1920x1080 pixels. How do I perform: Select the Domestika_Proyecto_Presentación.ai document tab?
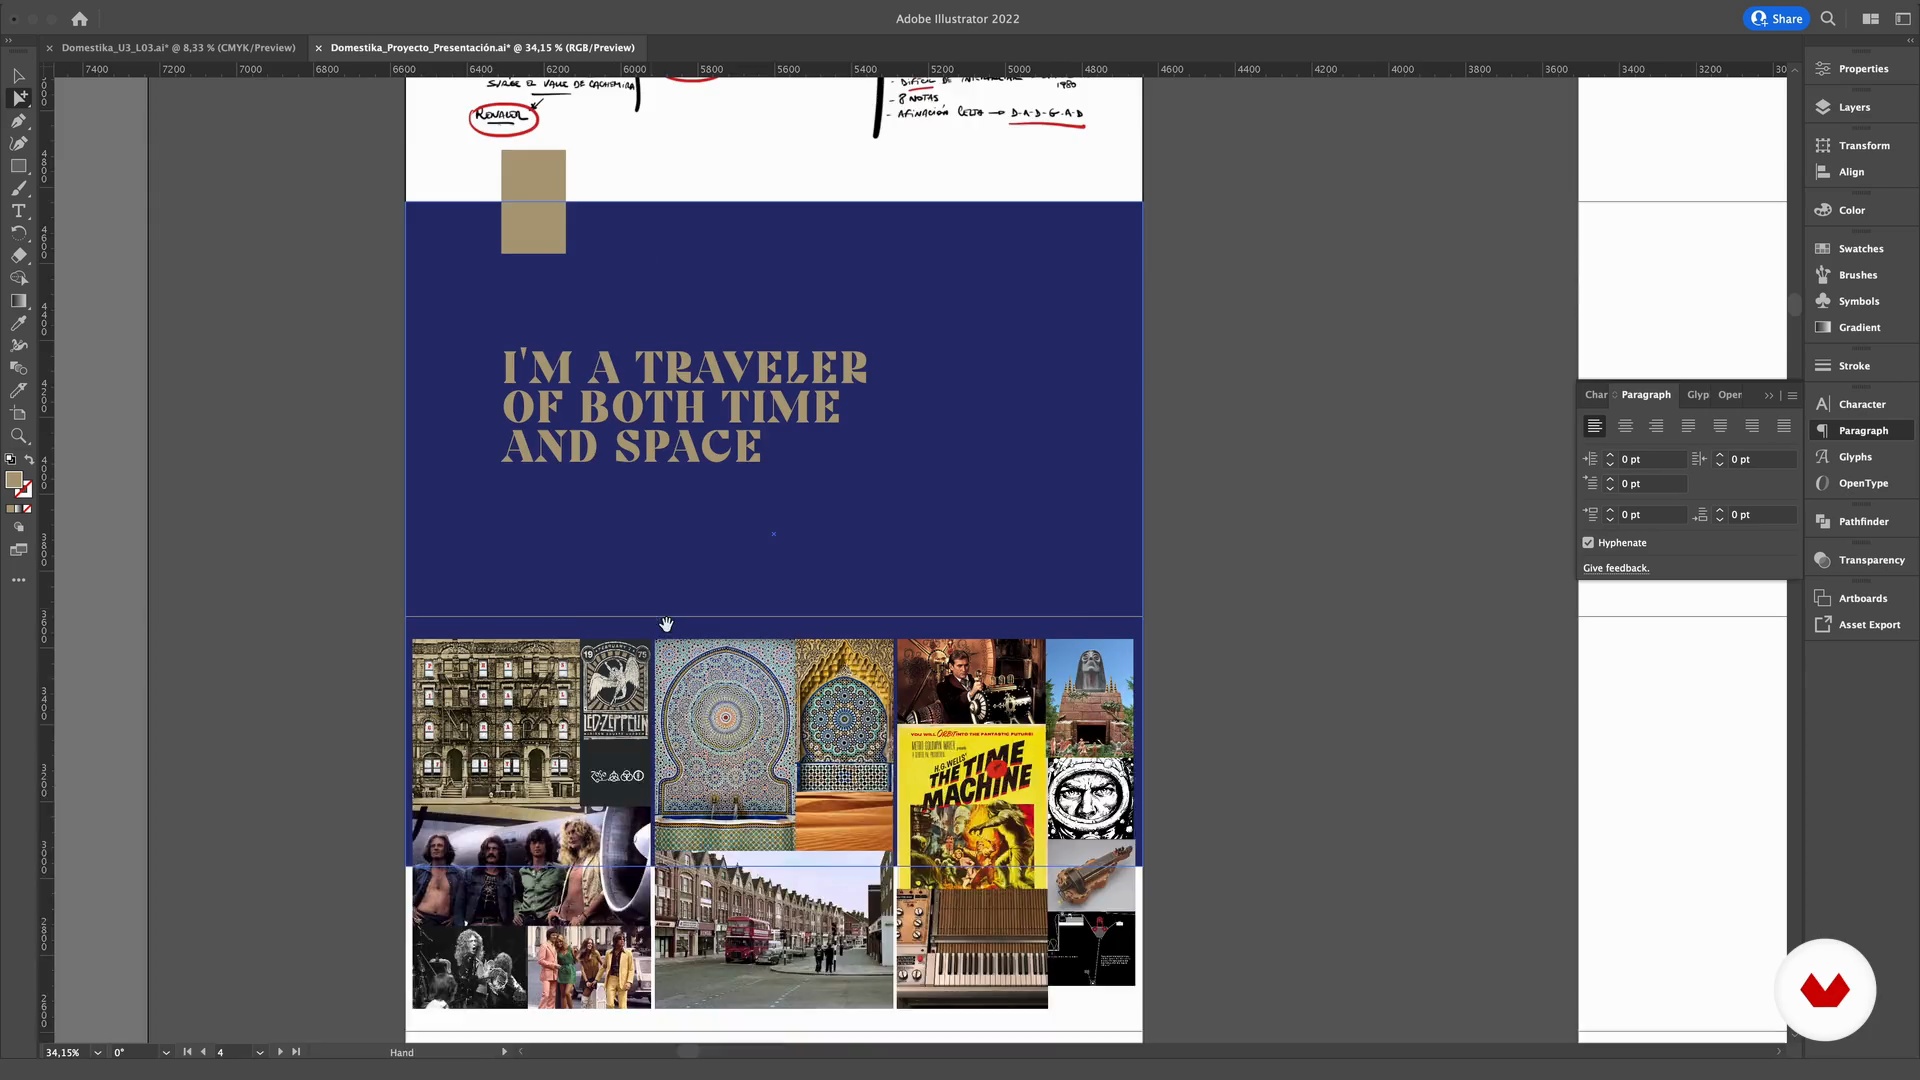click(482, 48)
